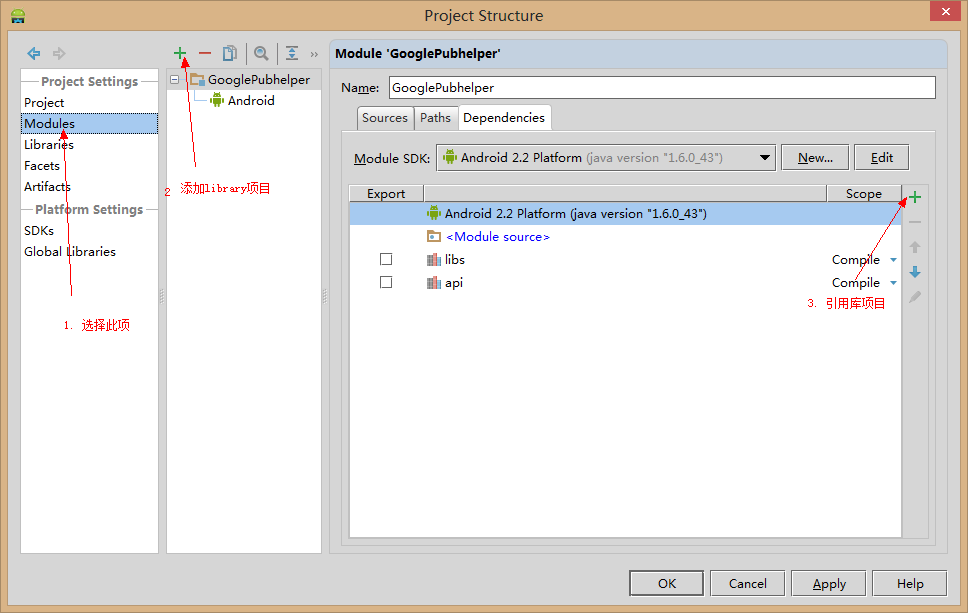The width and height of the screenshot is (968, 613).
Task: Click the New... SDK button
Action: [815, 157]
